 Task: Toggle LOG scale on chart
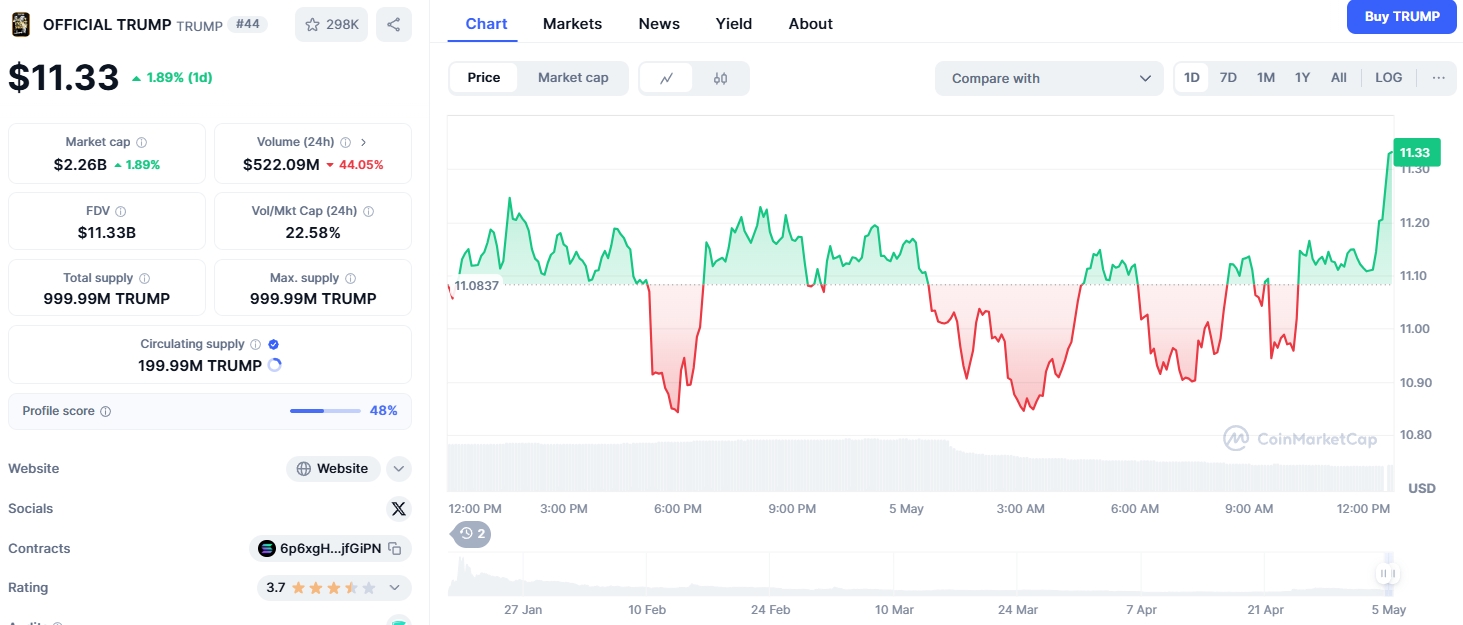point(1389,78)
